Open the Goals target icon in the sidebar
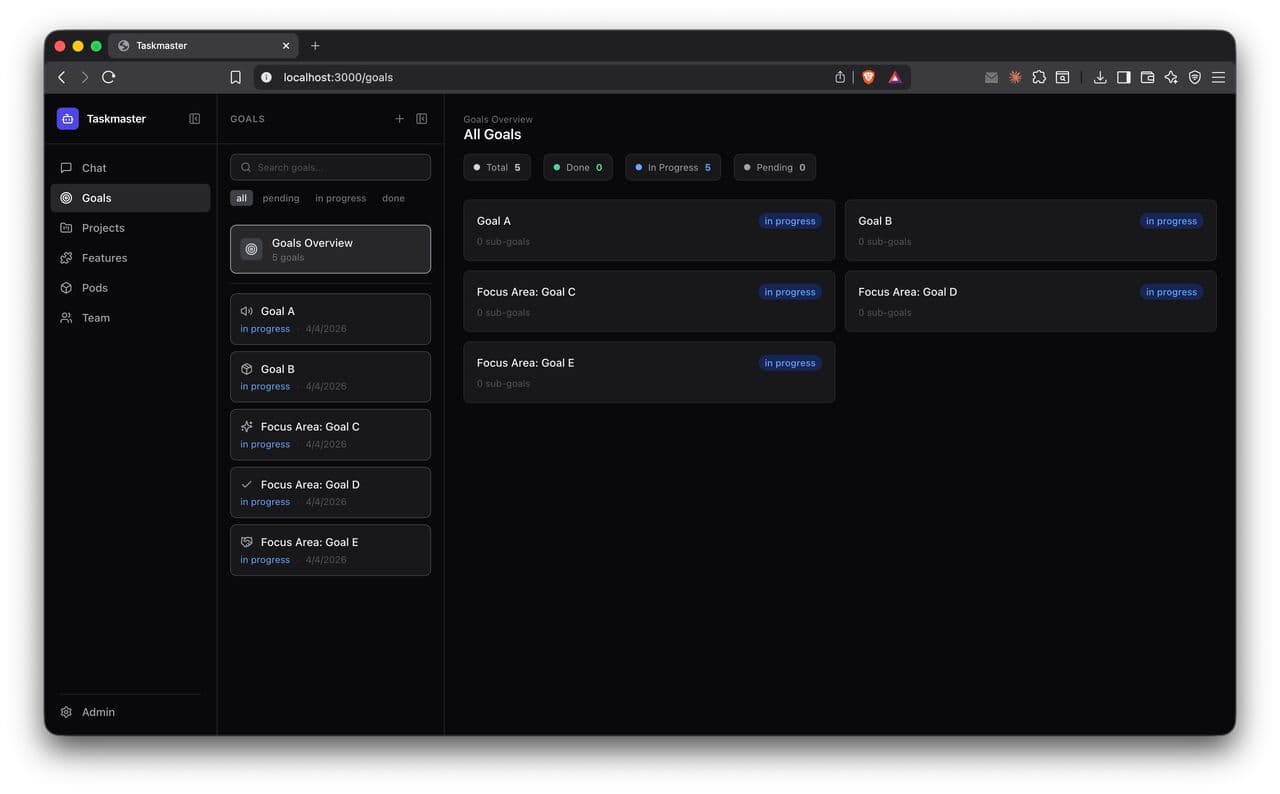The width and height of the screenshot is (1280, 794). (65, 197)
